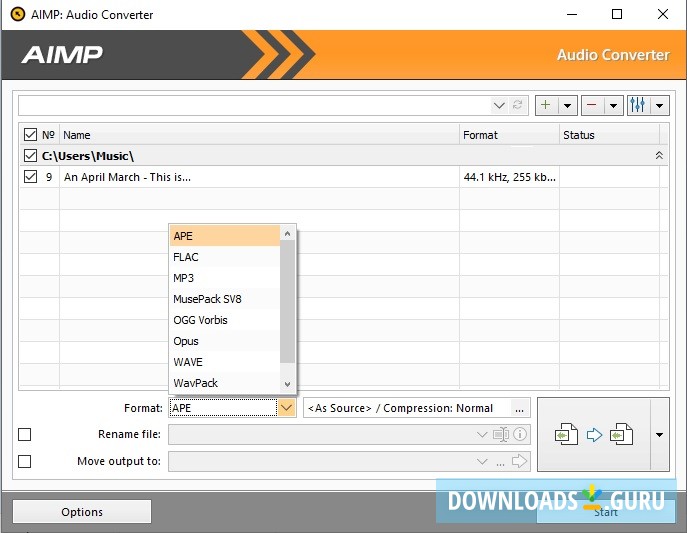This screenshot has height=533, width=687.
Task: Click the go-to output folder arrow icon
Action: (x=520, y=461)
